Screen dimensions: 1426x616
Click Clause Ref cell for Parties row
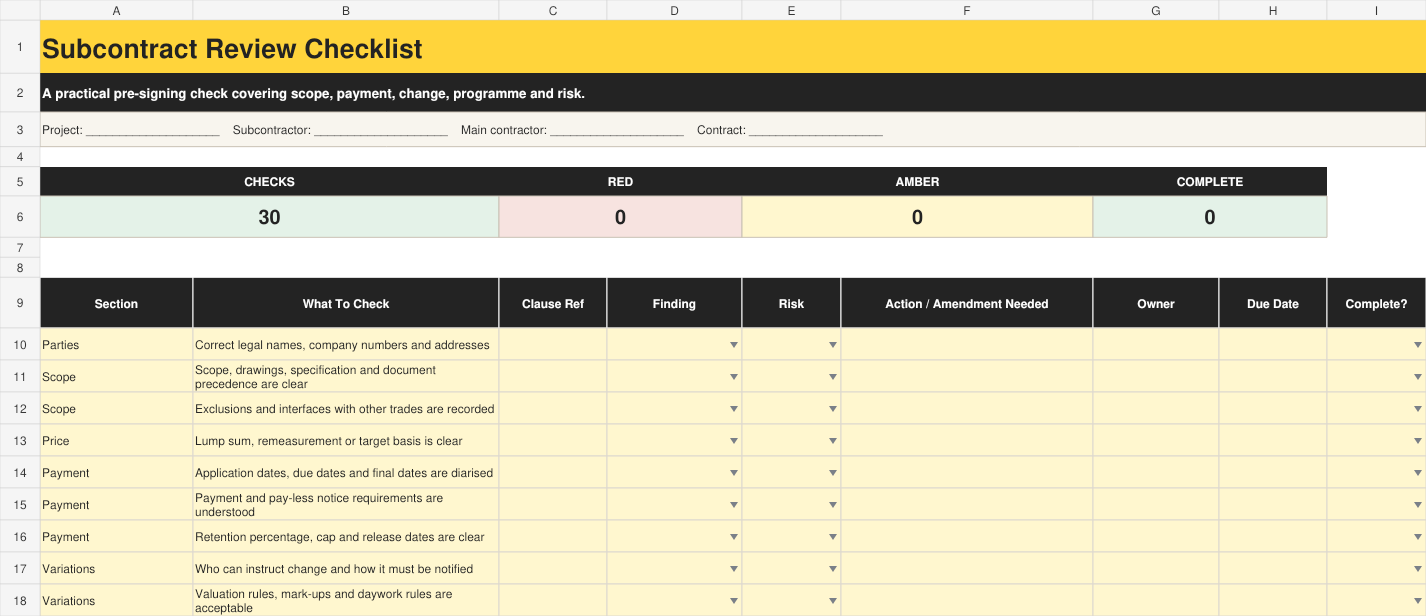(x=553, y=345)
